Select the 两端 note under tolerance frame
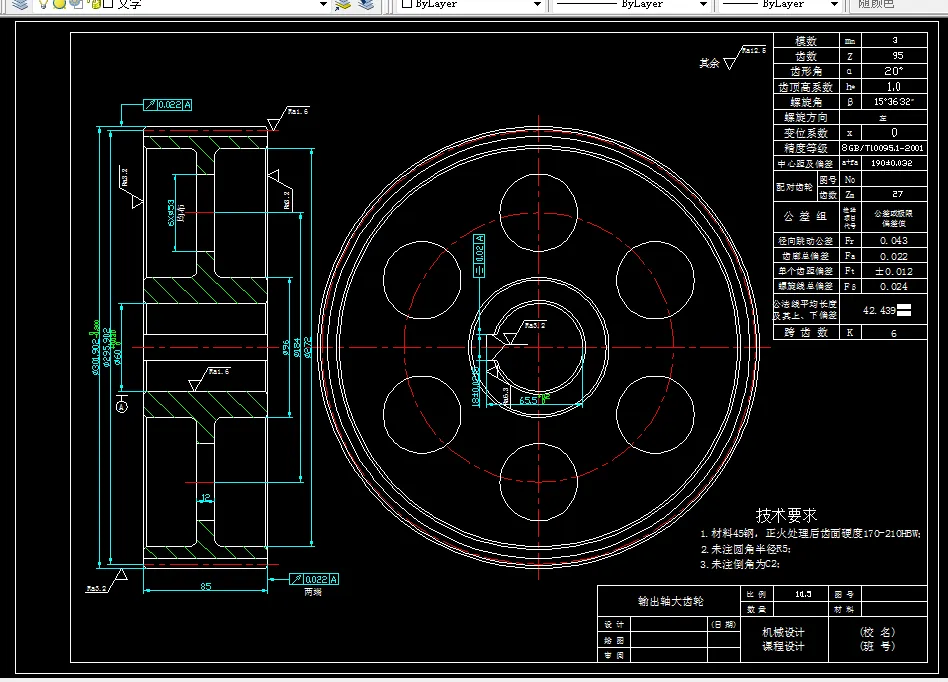The image size is (948, 682). point(313,593)
